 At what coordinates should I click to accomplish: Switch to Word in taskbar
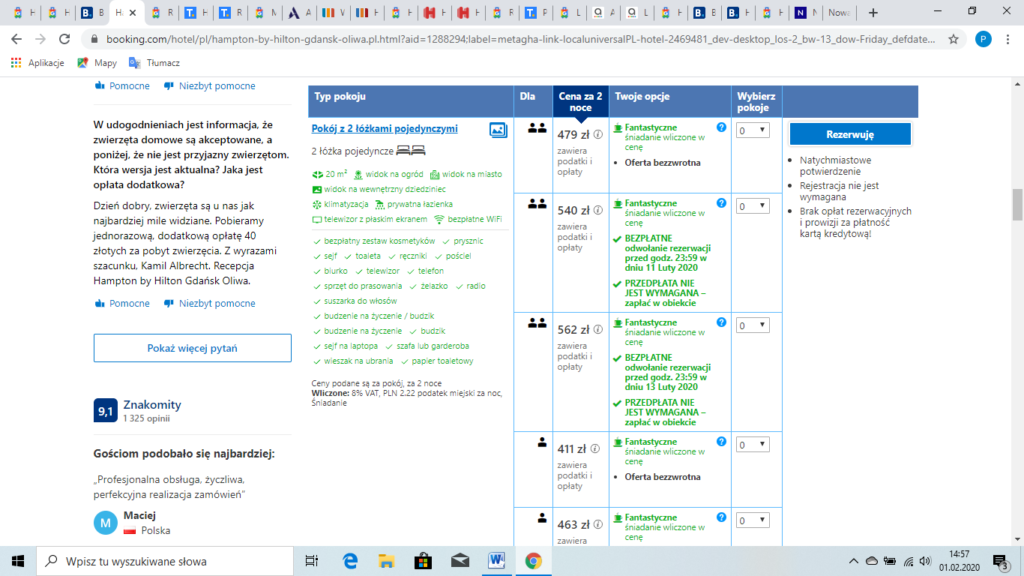pos(496,561)
